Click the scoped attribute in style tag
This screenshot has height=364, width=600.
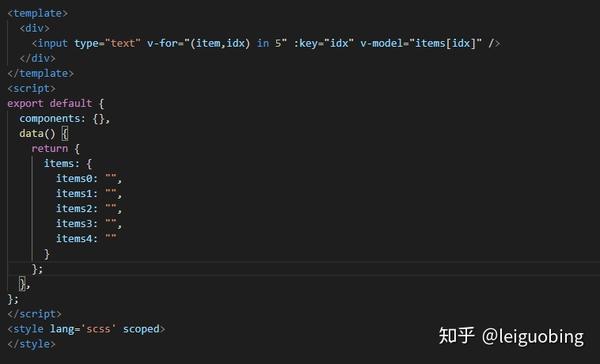point(141,329)
